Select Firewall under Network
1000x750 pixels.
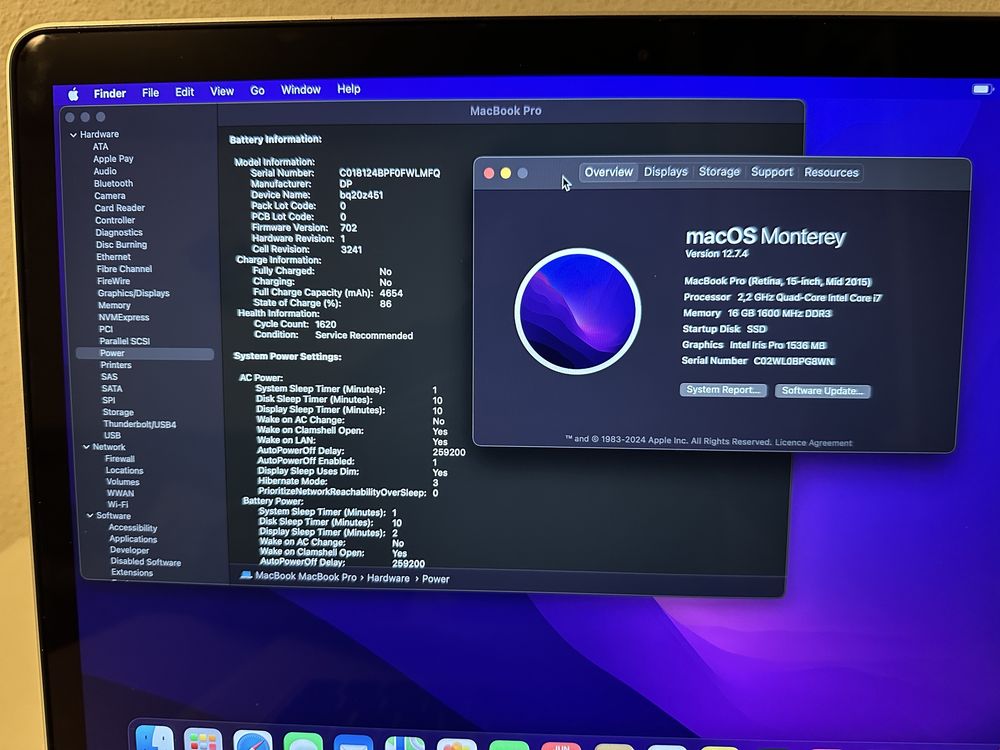(119, 459)
